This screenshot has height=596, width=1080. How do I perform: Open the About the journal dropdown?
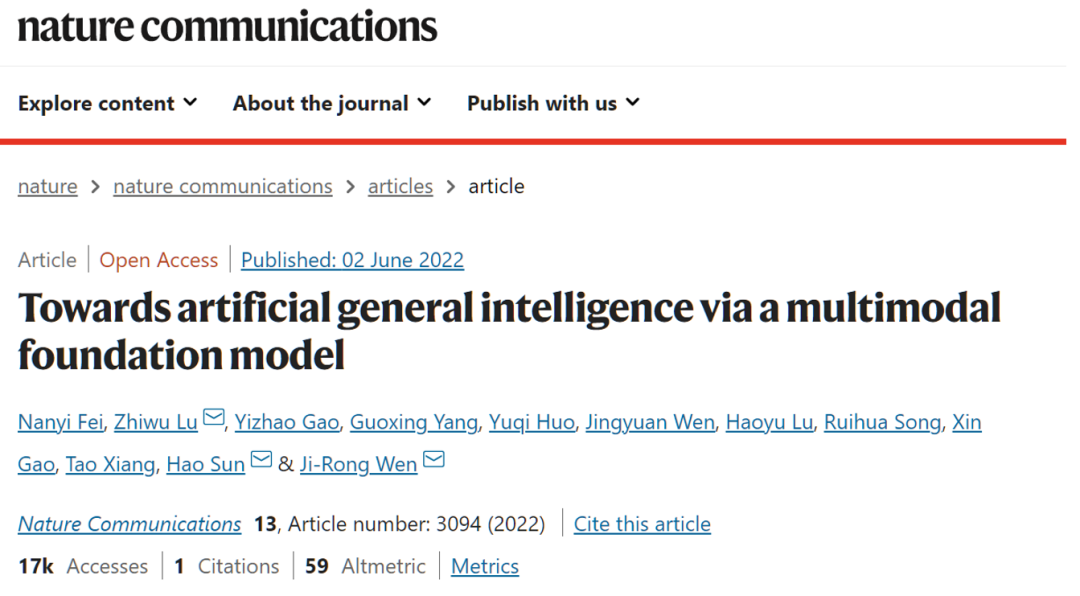[x=332, y=103]
